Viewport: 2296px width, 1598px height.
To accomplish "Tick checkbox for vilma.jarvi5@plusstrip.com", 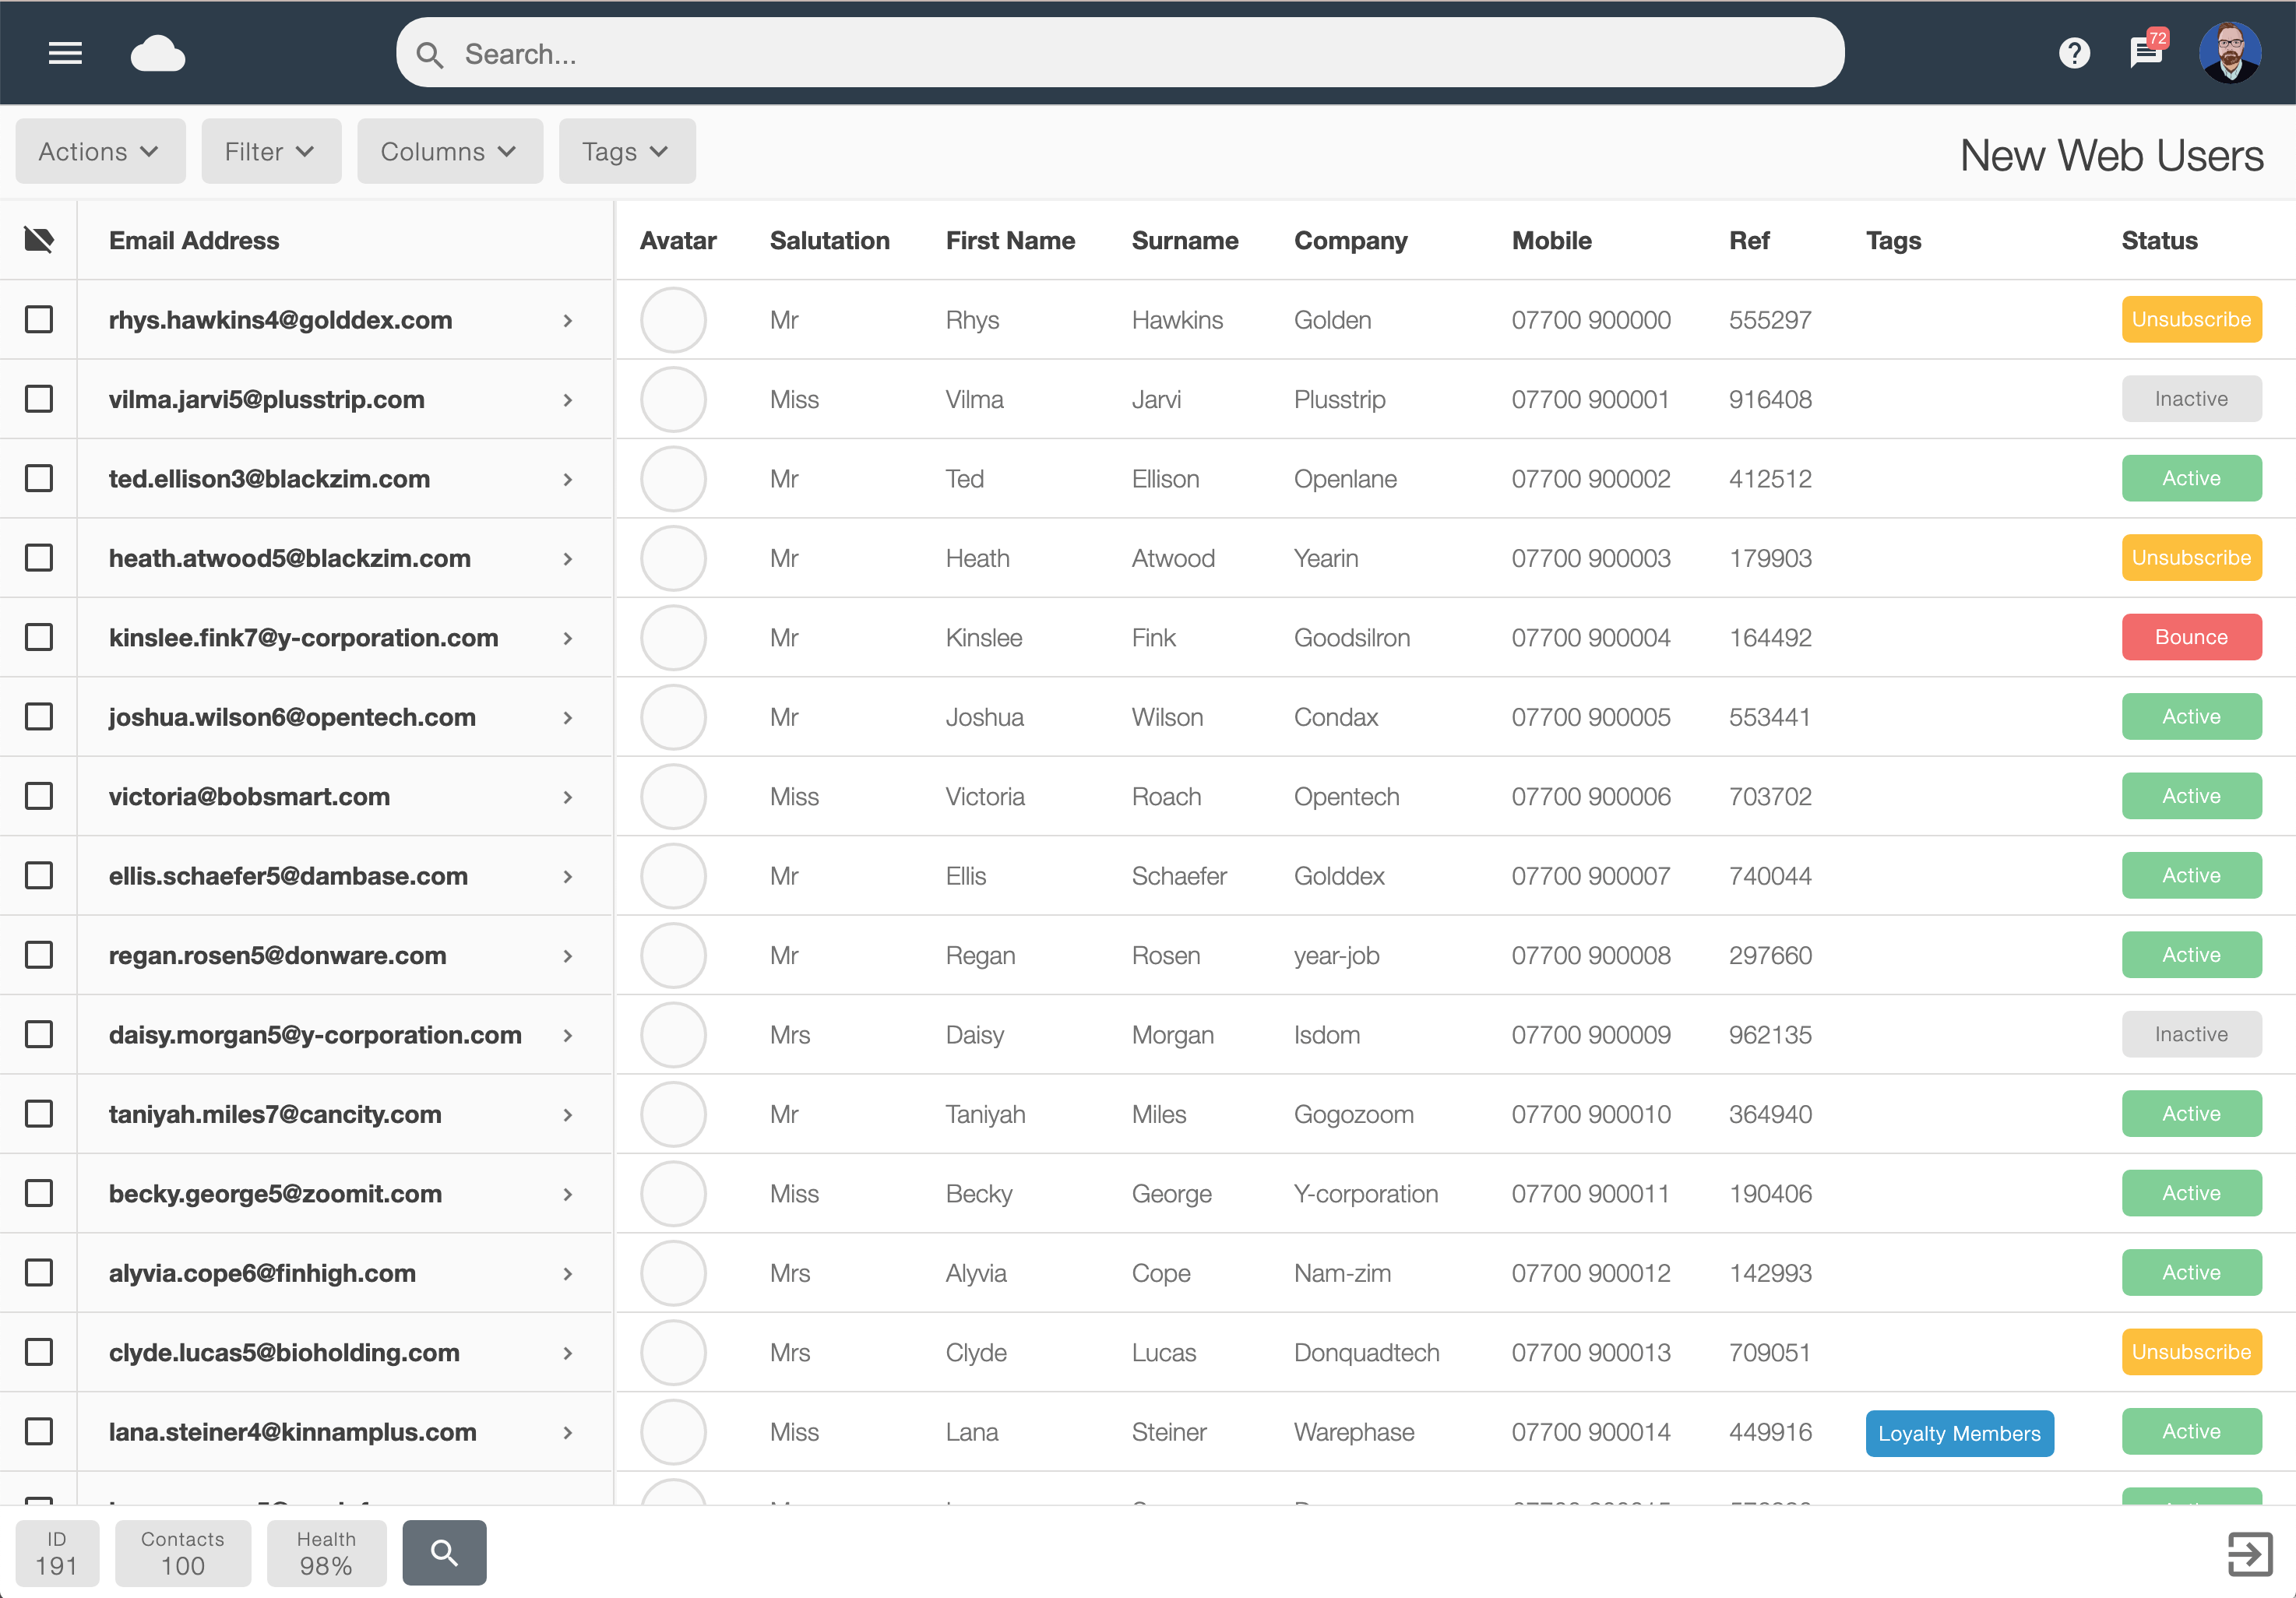I will point(39,399).
